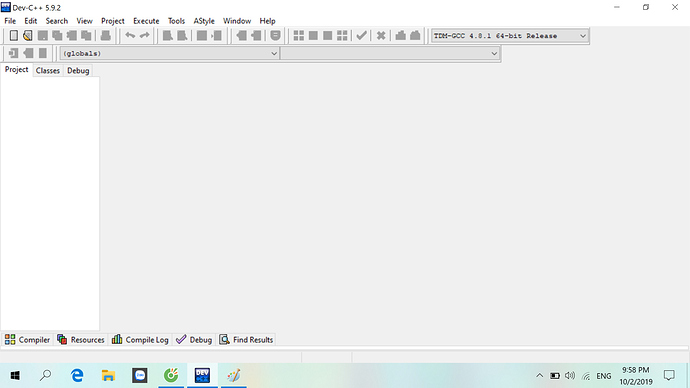Open the Paint app from taskbar
Screen dimensions: 690x388
point(234,376)
